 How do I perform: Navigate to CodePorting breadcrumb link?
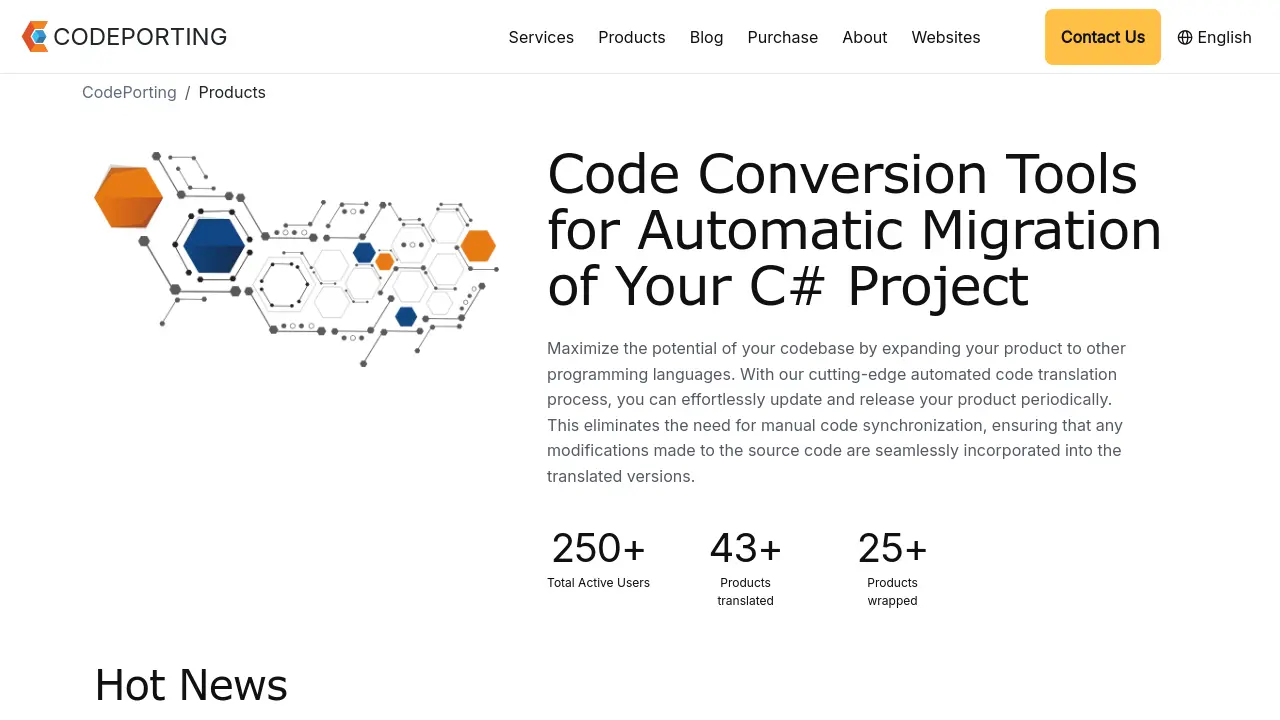tap(129, 92)
